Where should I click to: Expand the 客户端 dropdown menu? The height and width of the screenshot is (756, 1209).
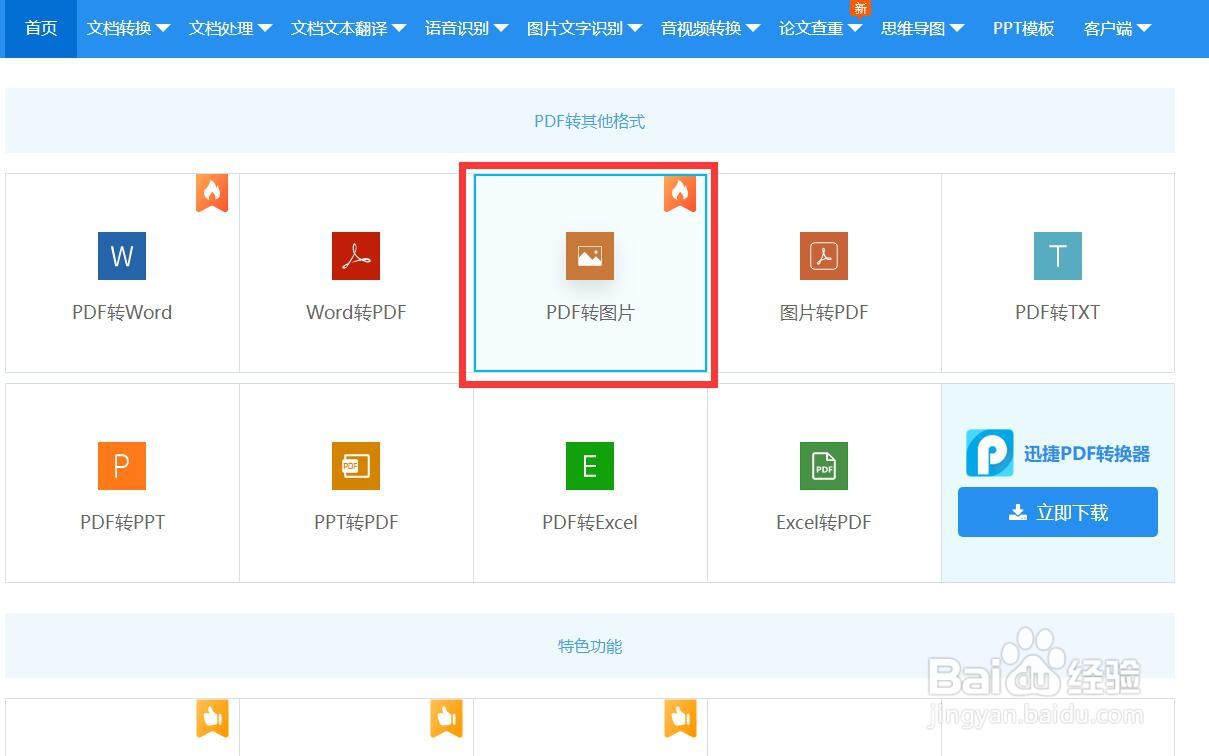pyautogui.click(x=1116, y=28)
